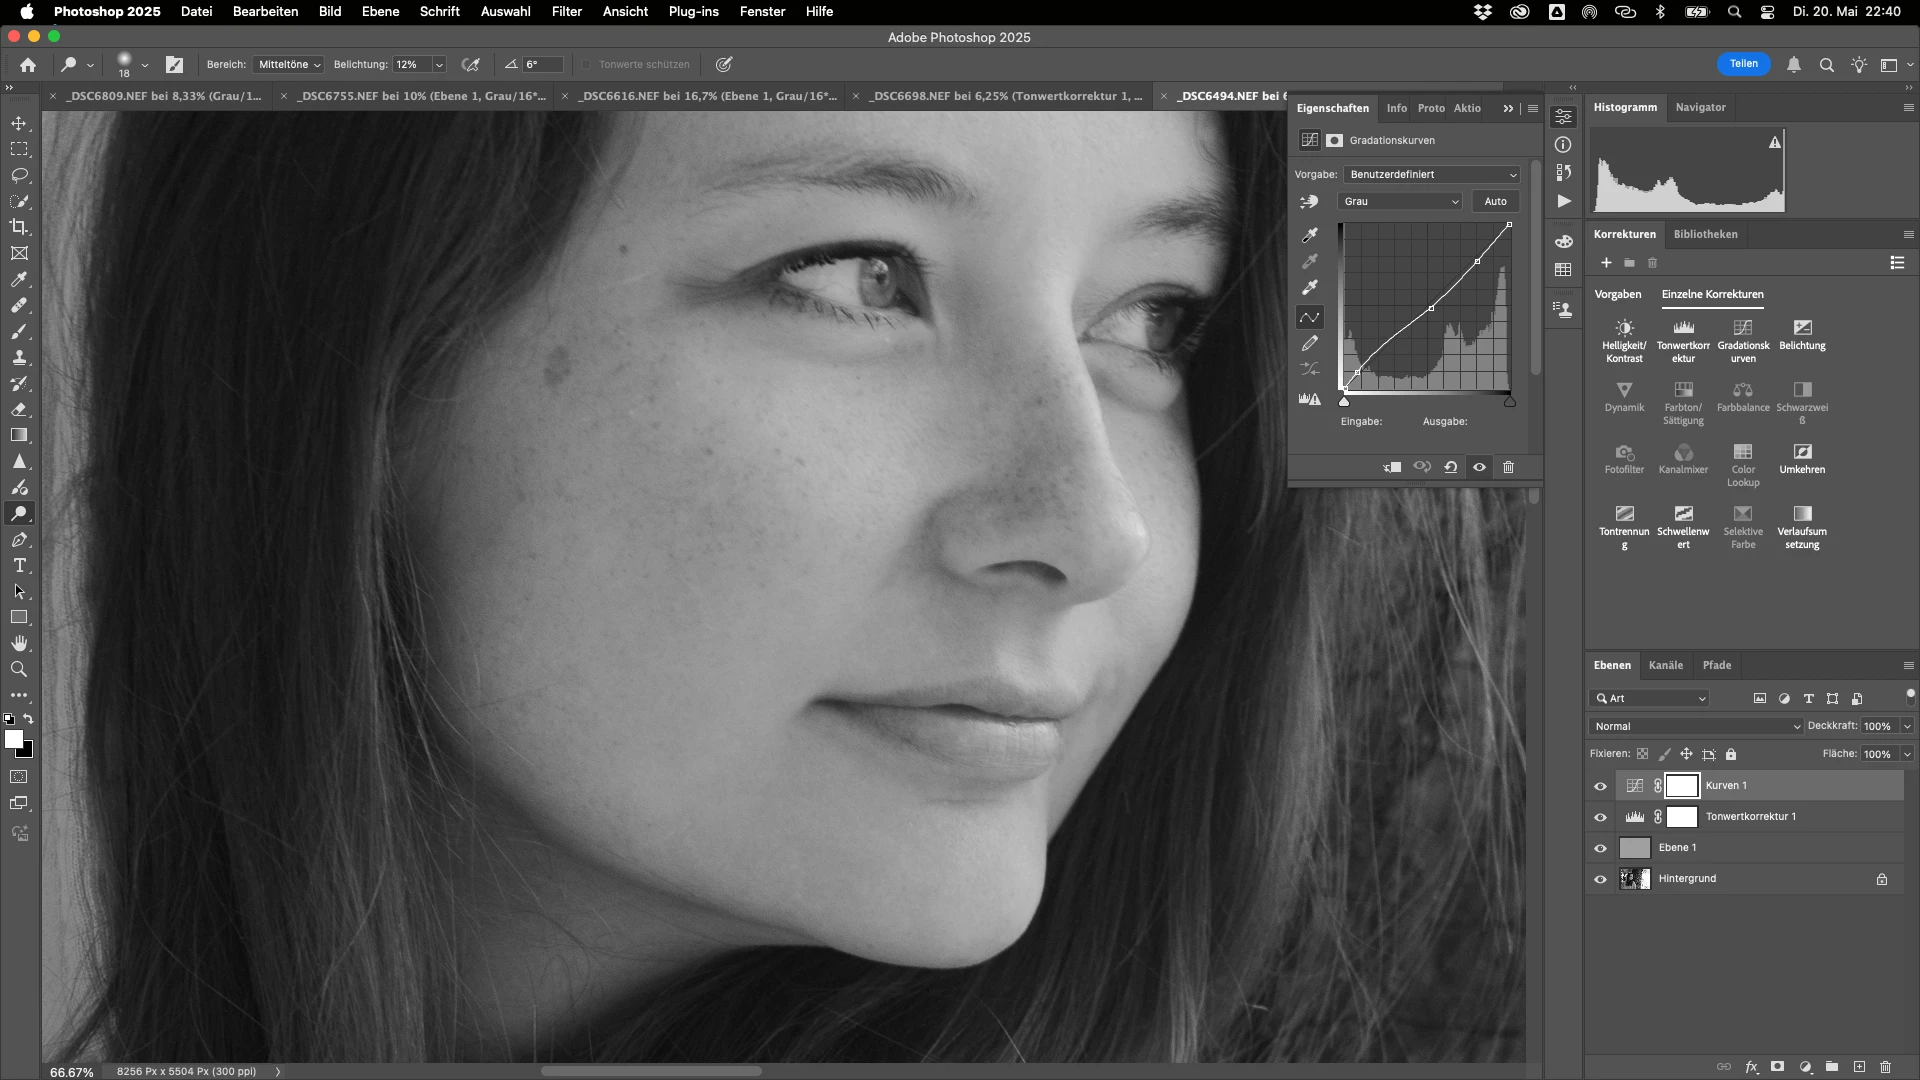Screen dimensions: 1920x1080
Task: Add Umkehren adjustment layer
Action: pyautogui.click(x=1802, y=452)
